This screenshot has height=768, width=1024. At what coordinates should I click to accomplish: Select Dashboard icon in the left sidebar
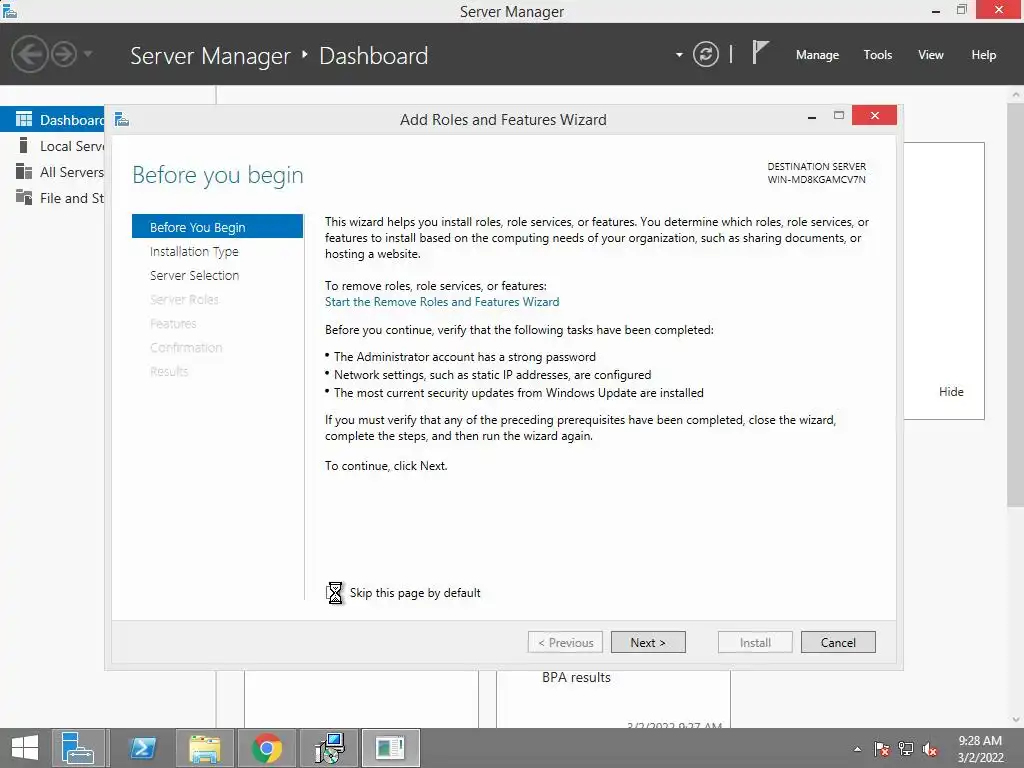tap(24, 120)
